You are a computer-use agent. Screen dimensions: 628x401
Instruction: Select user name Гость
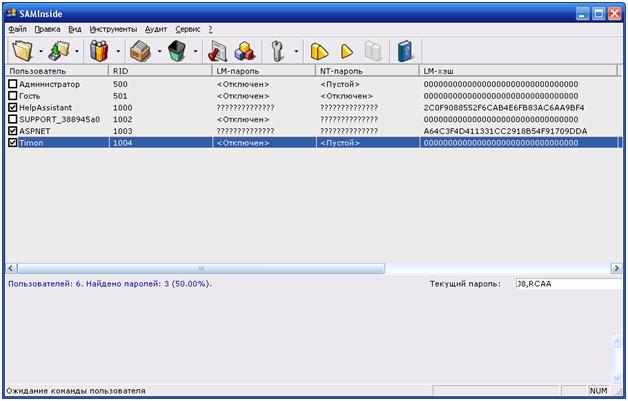pos(30,96)
